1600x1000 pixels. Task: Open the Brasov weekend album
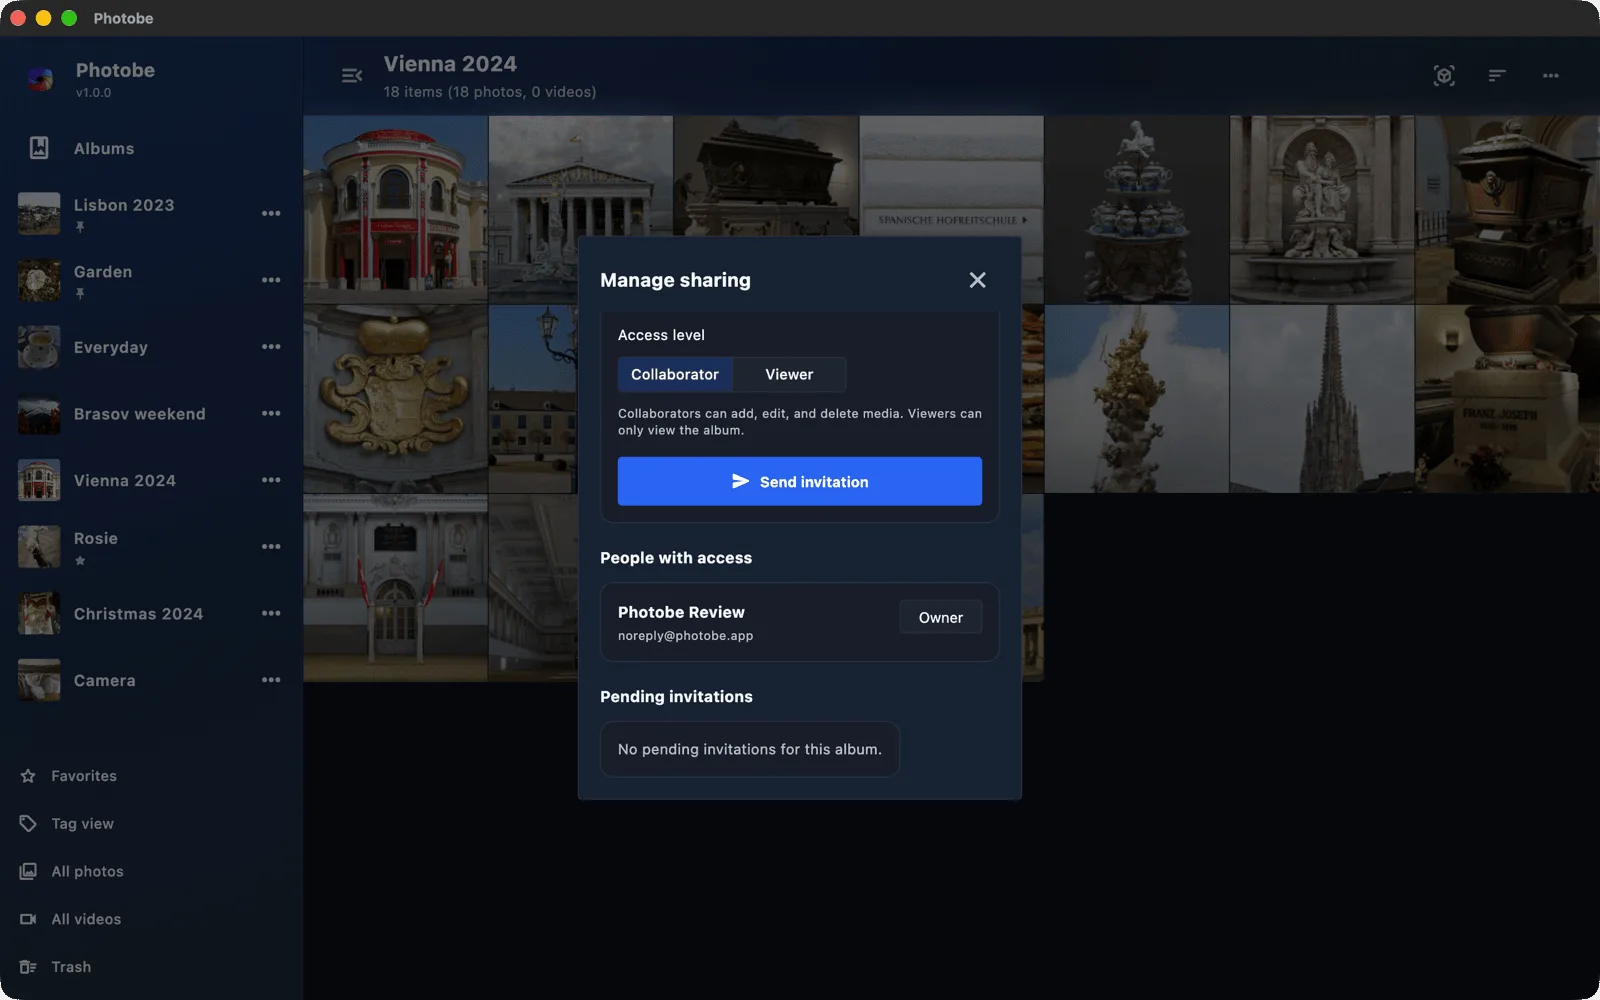click(140, 414)
